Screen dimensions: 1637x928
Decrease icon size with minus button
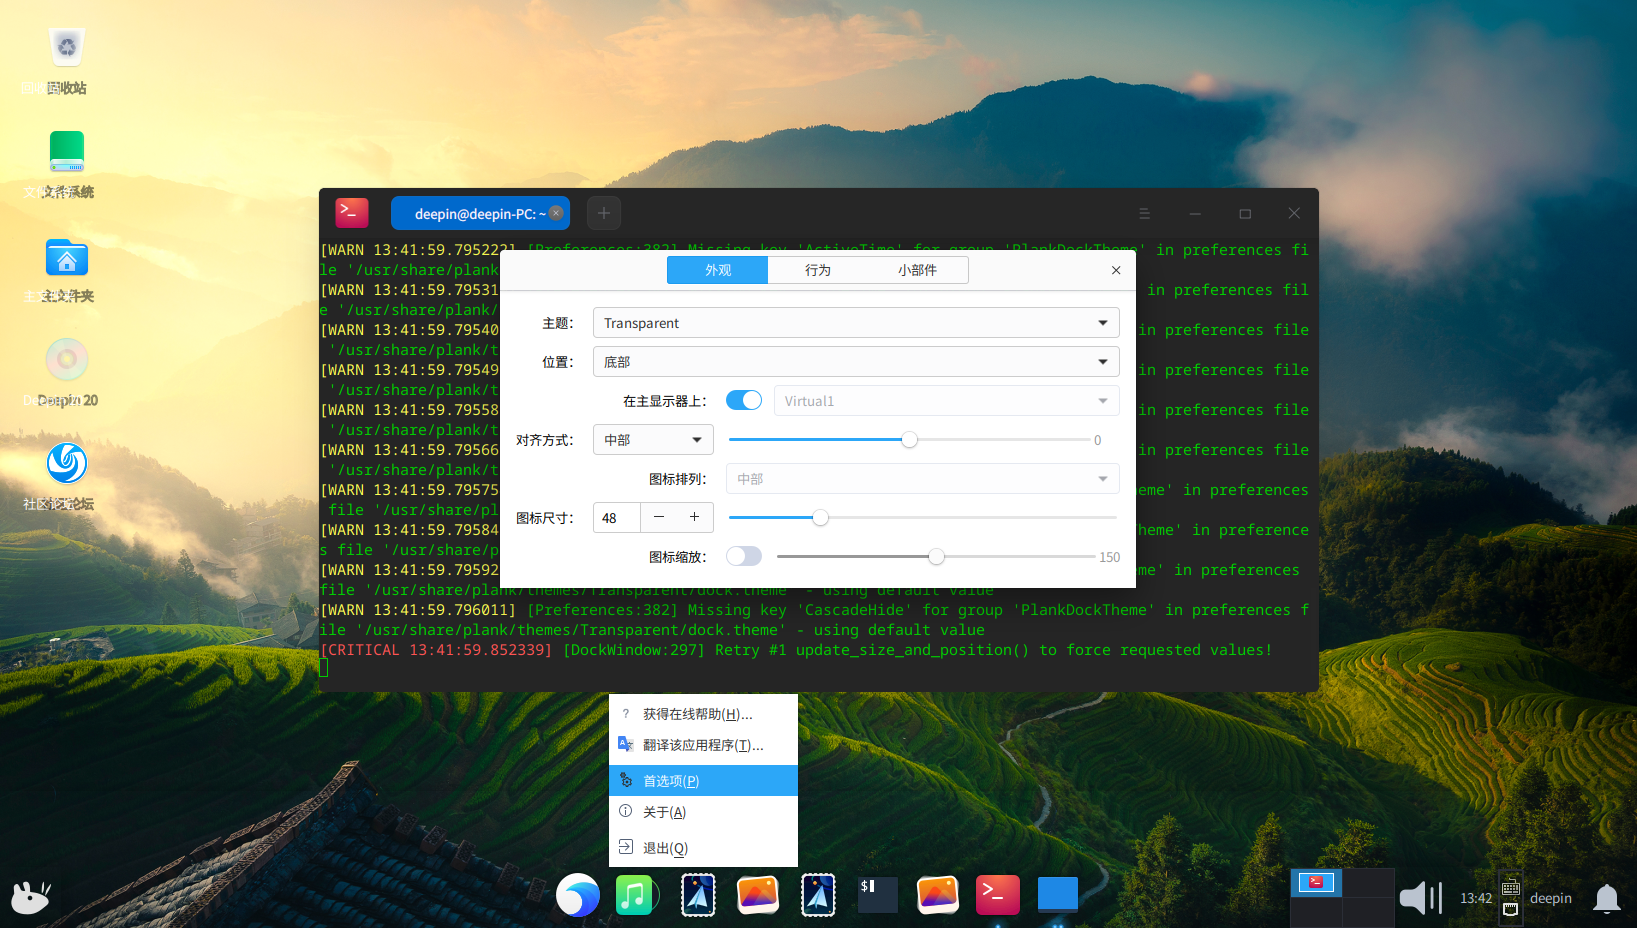(659, 517)
